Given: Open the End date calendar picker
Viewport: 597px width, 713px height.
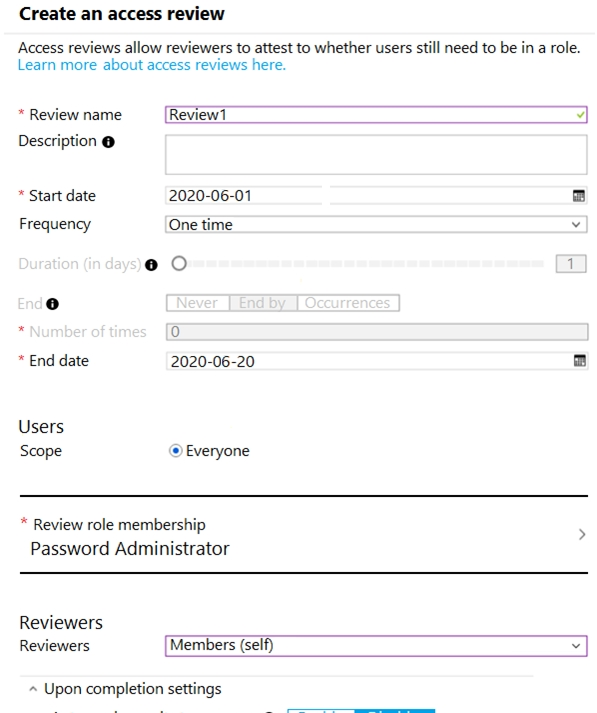Looking at the screenshot, I should point(579,361).
